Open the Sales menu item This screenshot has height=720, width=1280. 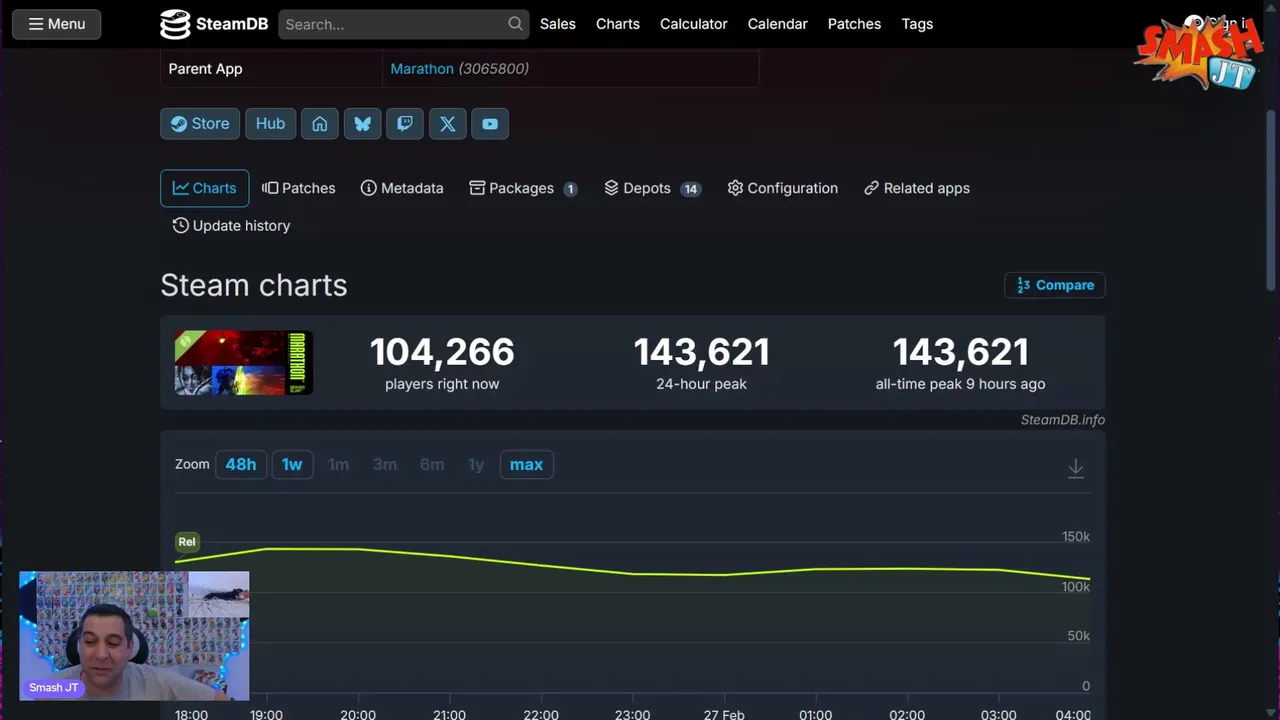558,24
